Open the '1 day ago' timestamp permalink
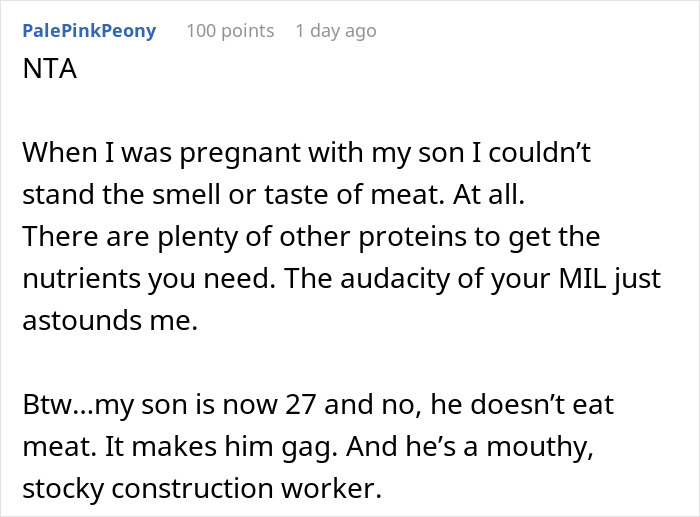 click(x=336, y=31)
